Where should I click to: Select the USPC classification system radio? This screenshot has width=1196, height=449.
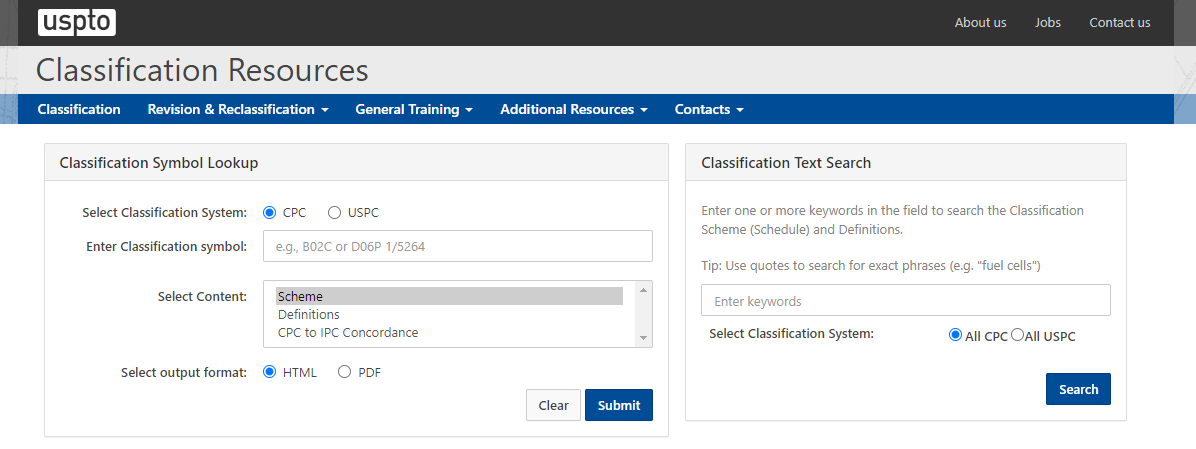click(x=334, y=212)
